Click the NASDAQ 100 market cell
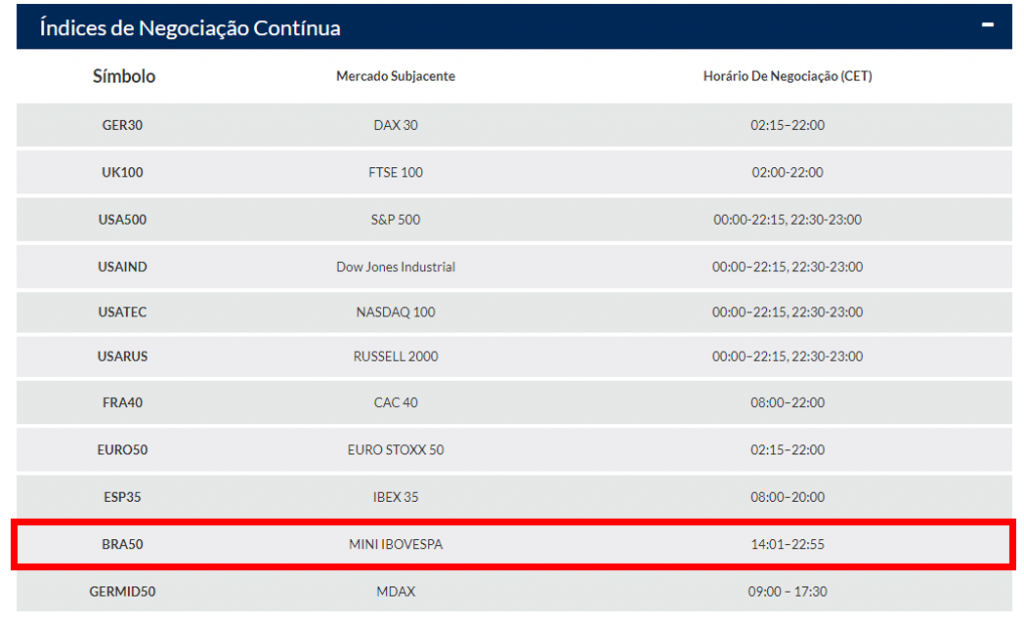 (x=396, y=312)
